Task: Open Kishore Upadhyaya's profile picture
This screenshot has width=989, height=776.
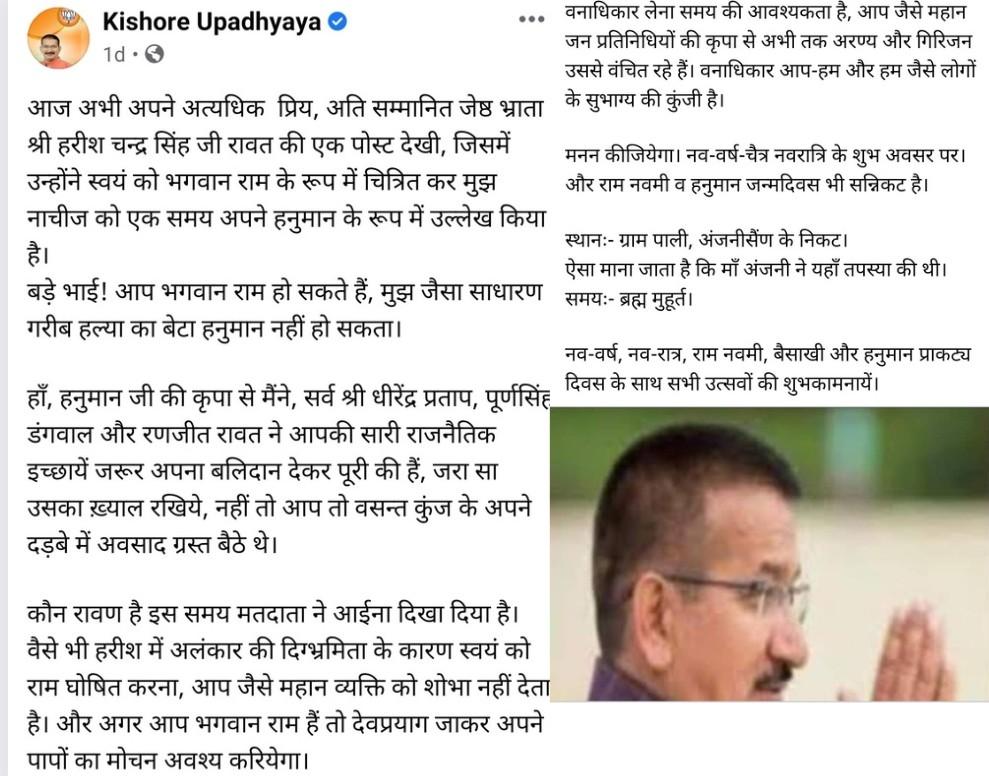Action: tap(58, 38)
